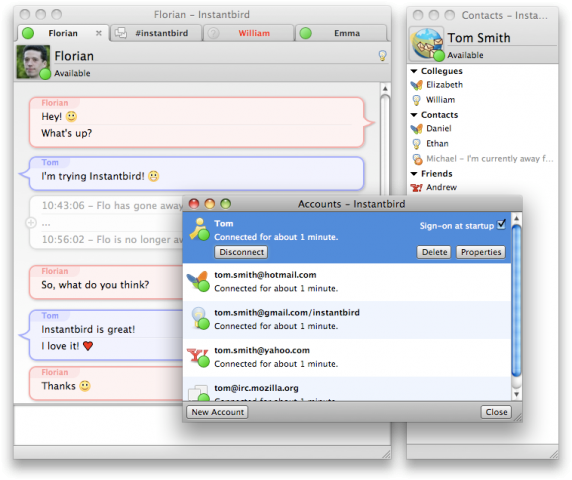Click the What's up? message text
The image size is (572, 480).
click(67, 133)
